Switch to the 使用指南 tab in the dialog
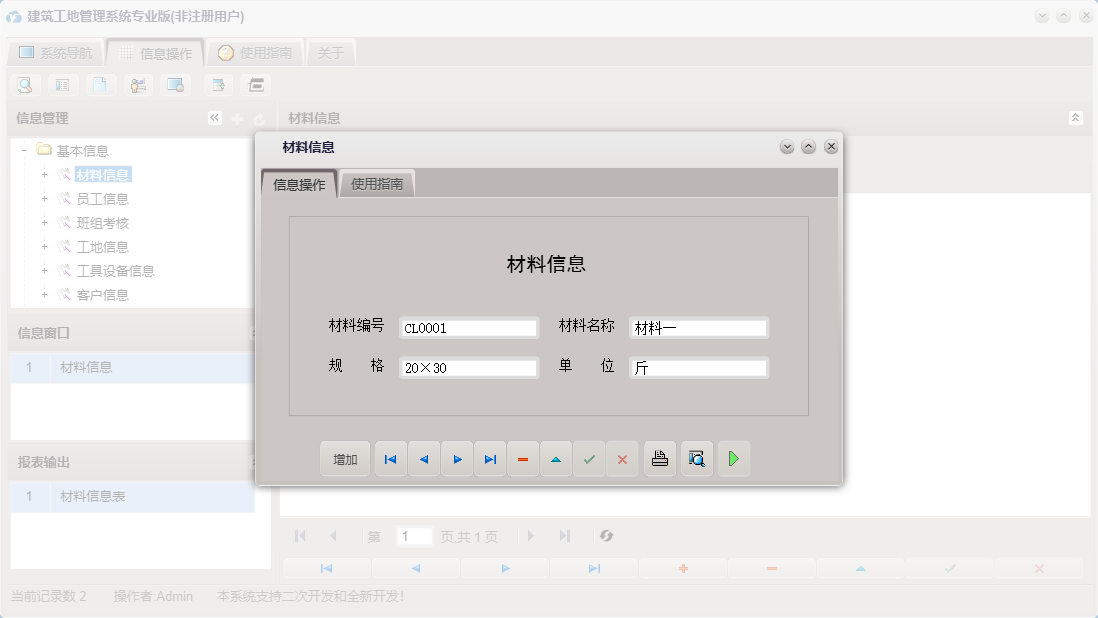This screenshot has height=618, width=1098. pyautogui.click(x=378, y=183)
